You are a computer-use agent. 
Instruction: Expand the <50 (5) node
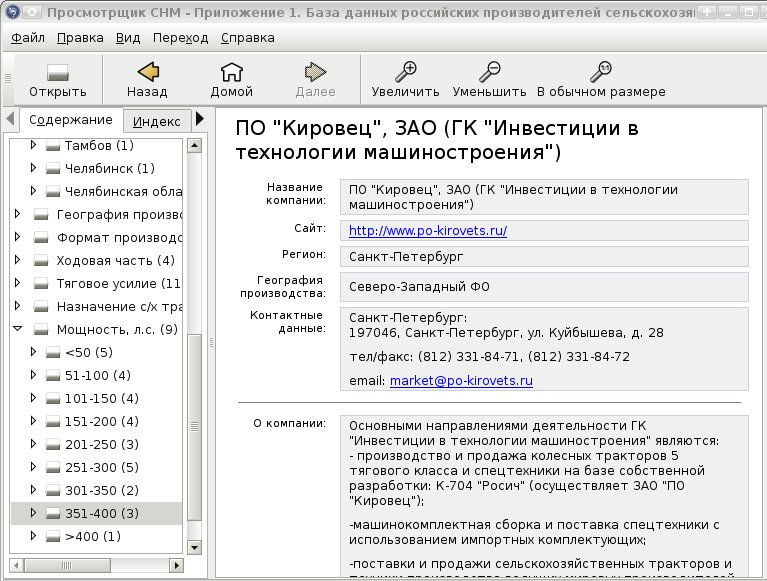pyautogui.click(x=33, y=352)
